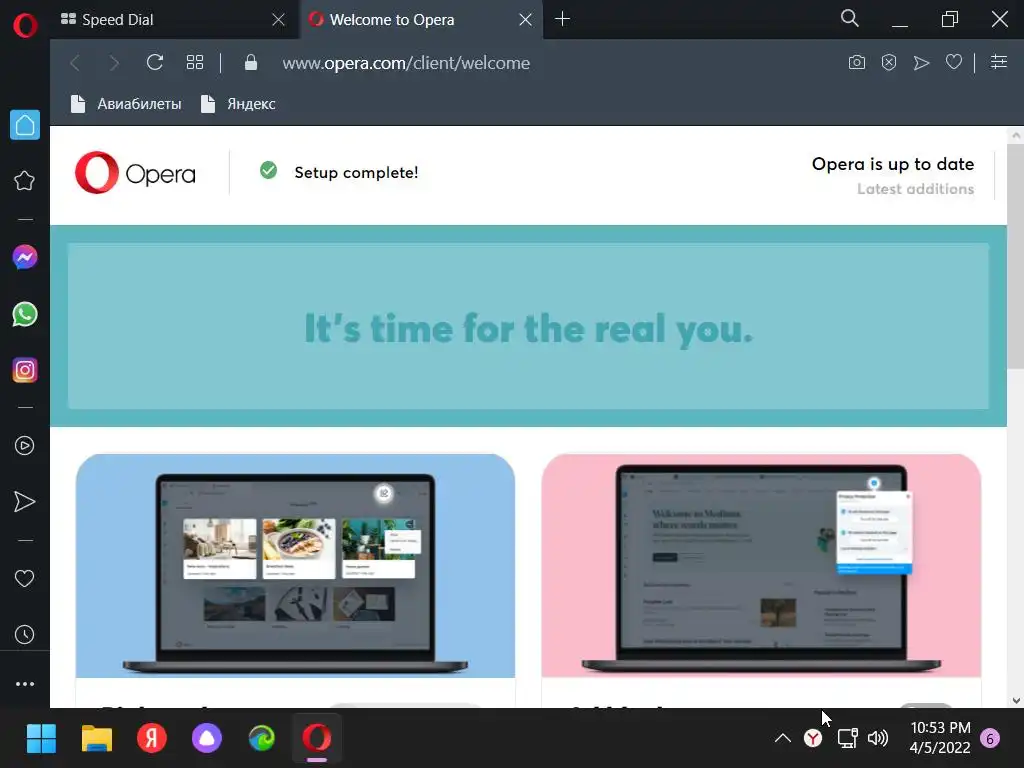Open the Opera main menu logo
1024x768 pixels.
click(25, 26)
